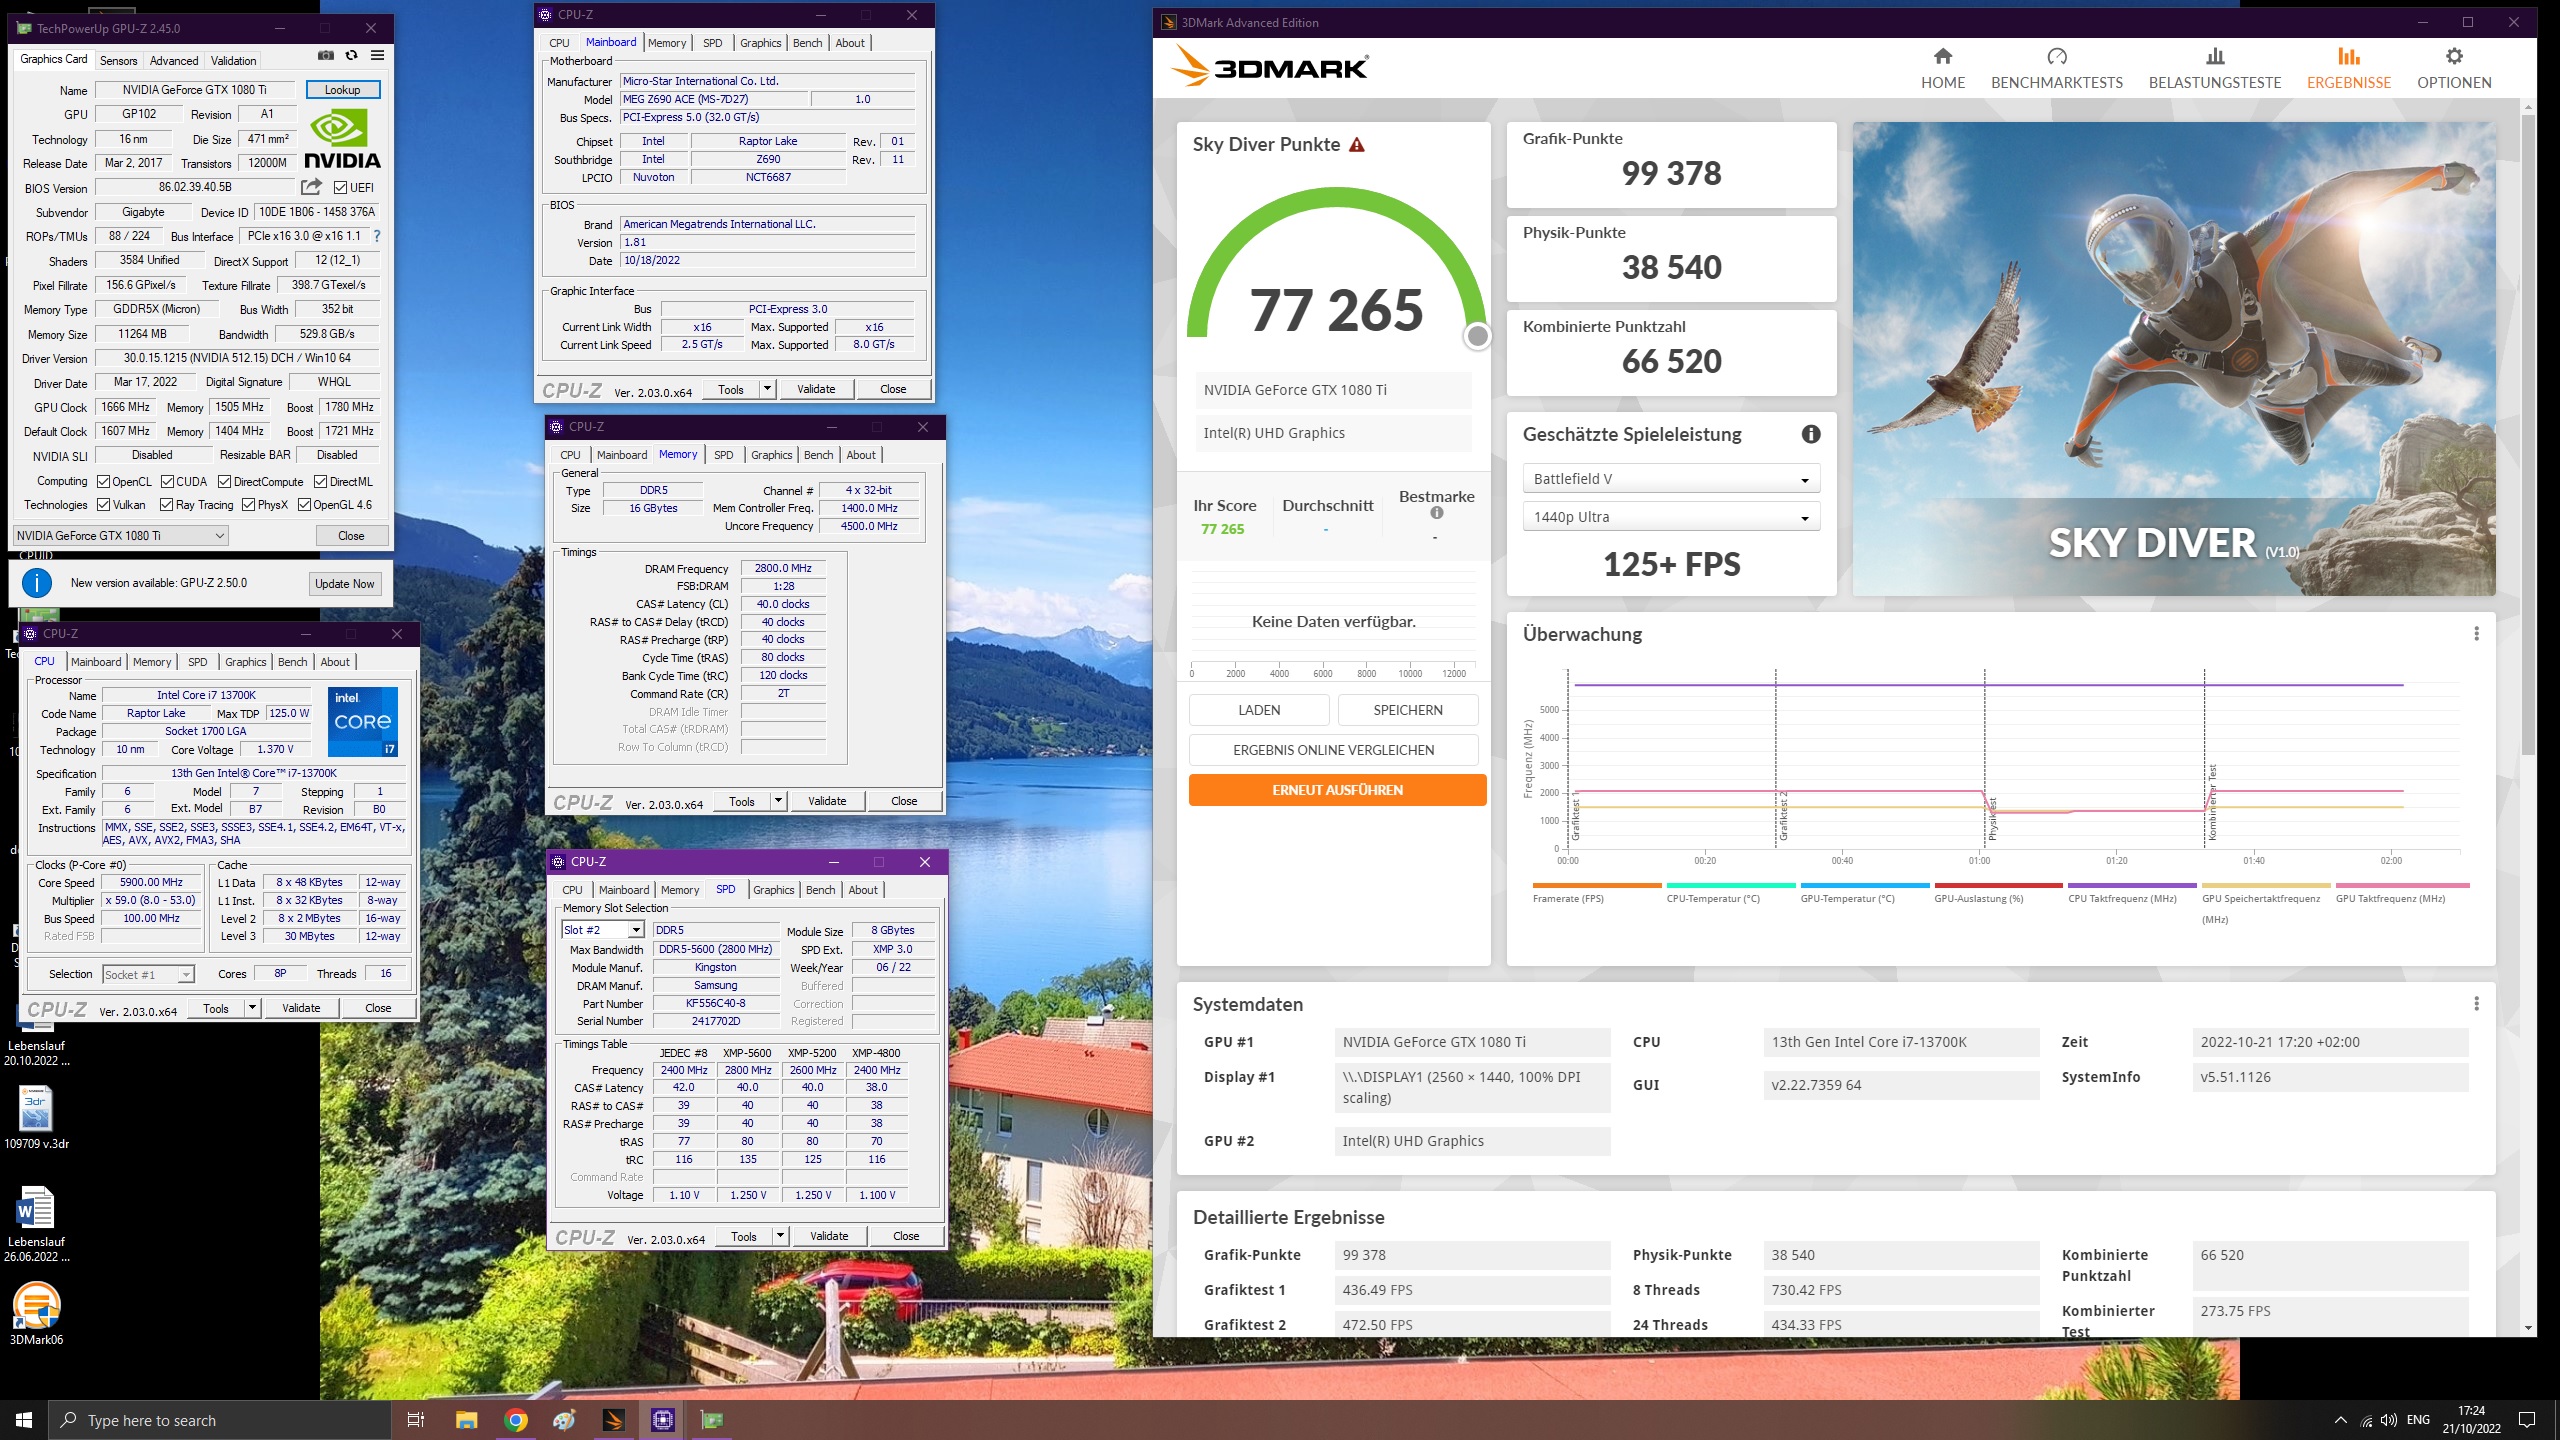Click the Sky Diver preview image
This screenshot has width=2560, height=1440.
coord(2173,359)
